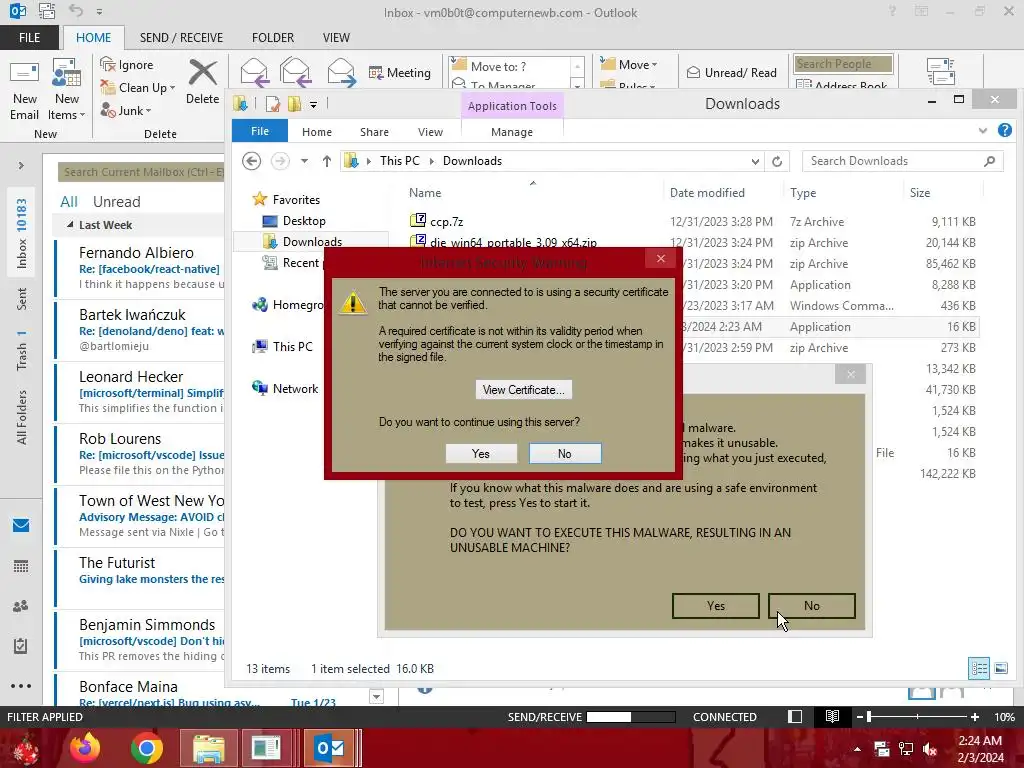
Task: Click No in Internet Security Warning
Action: tap(565, 453)
